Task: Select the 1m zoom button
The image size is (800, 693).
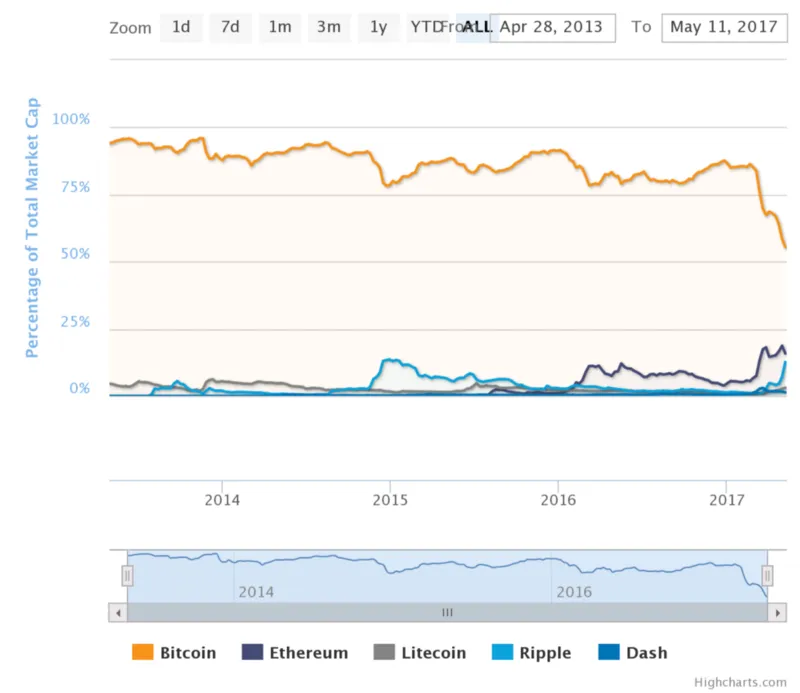Action: point(280,27)
